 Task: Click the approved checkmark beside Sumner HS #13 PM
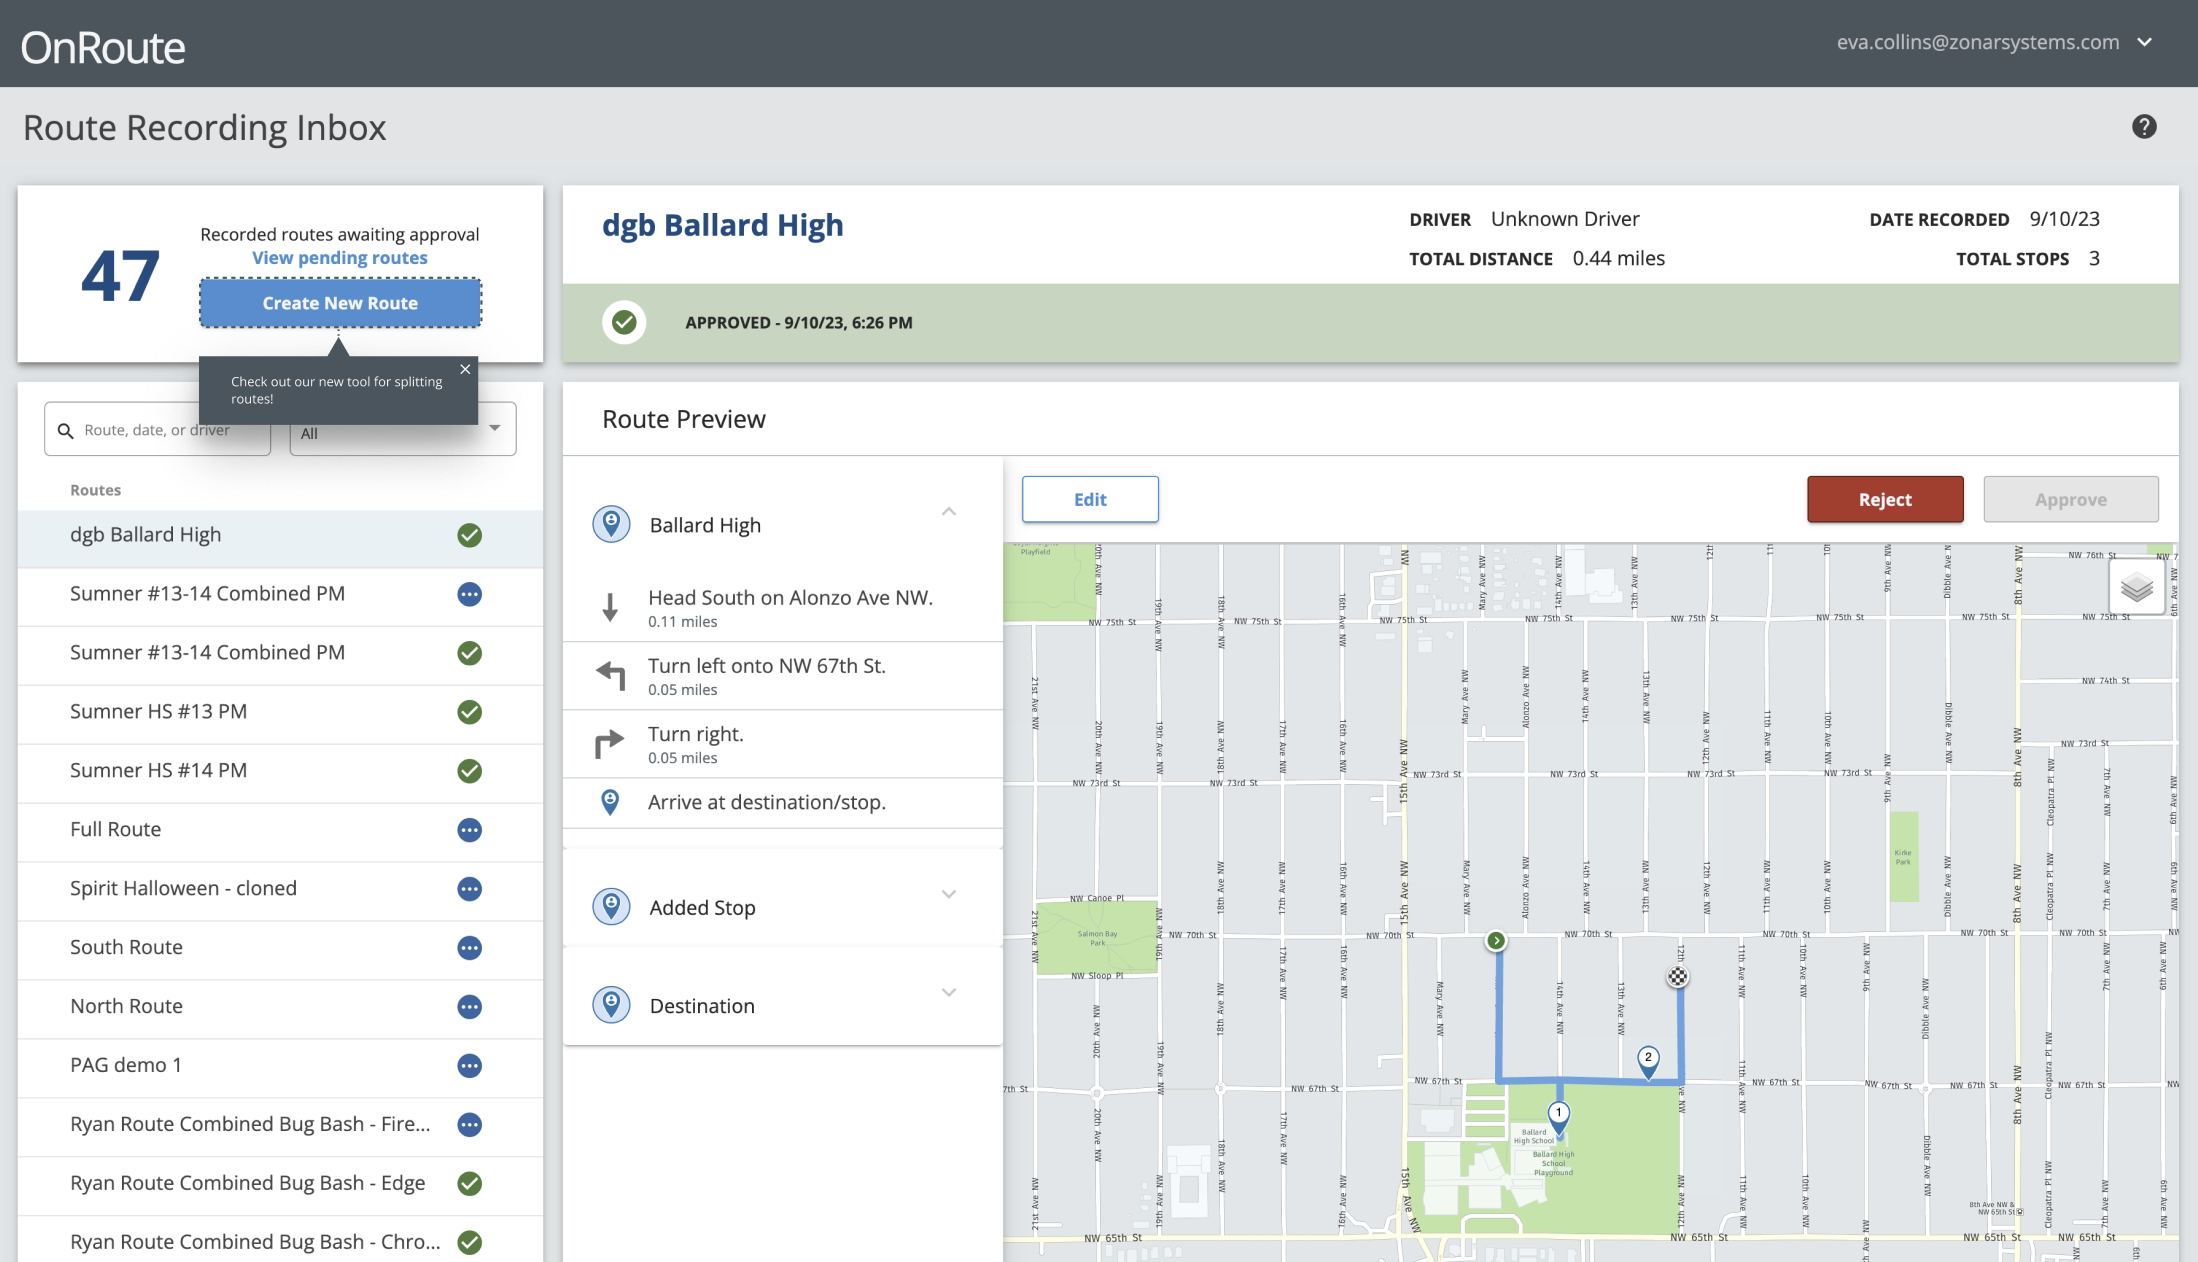[469, 712]
